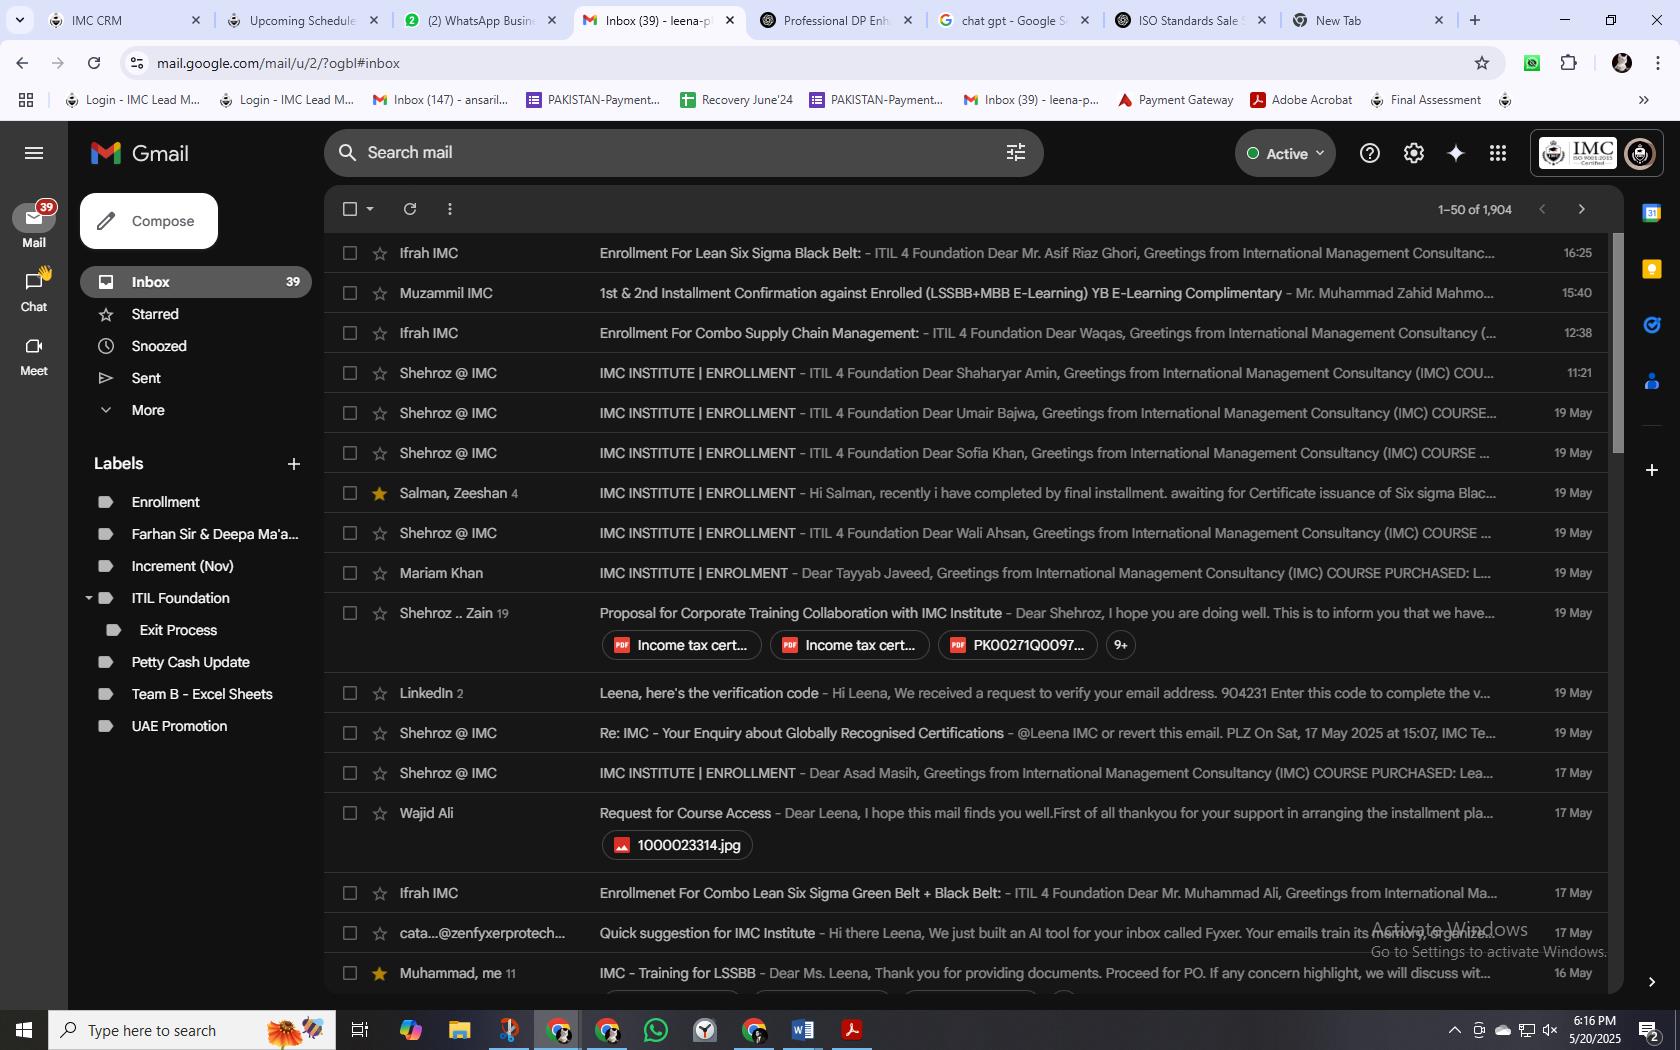Tick checkbox for the Ifrah IMC 16:25 email

point(349,253)
